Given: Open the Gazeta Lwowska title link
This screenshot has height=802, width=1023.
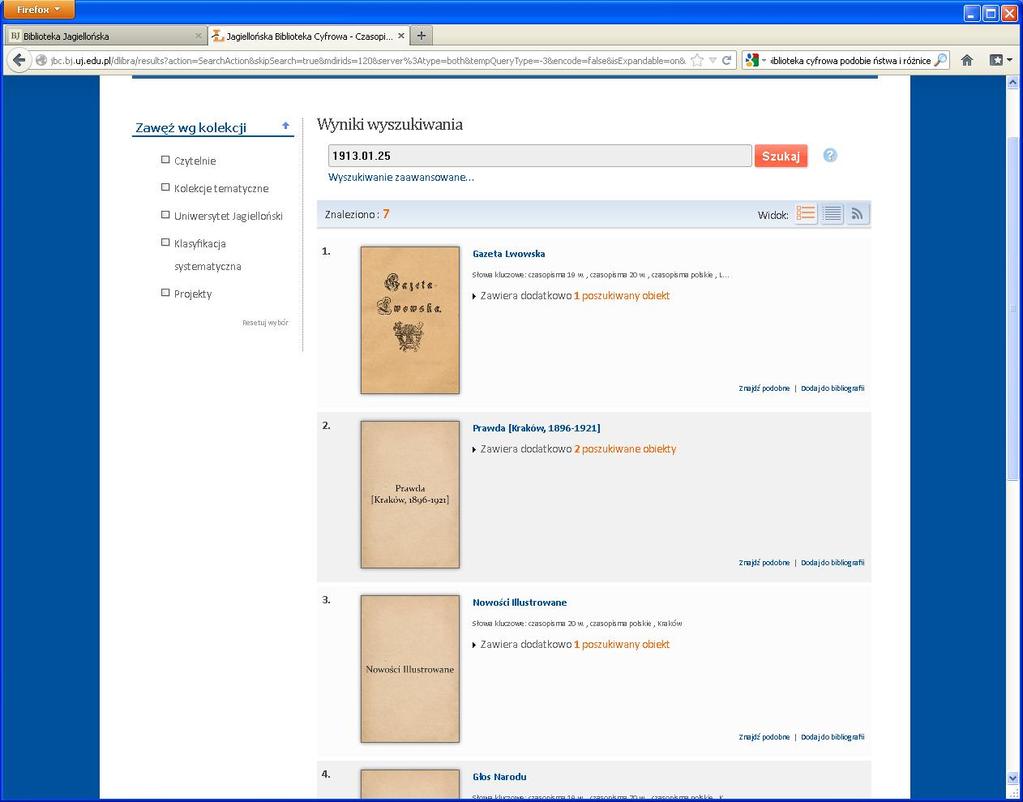Looking at the screenshot, I should pyautogui.click(x=508, y=254).
